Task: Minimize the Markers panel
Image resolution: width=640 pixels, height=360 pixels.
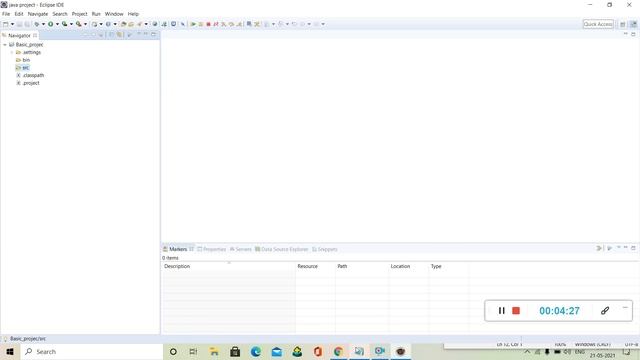Action: point(626,248)
